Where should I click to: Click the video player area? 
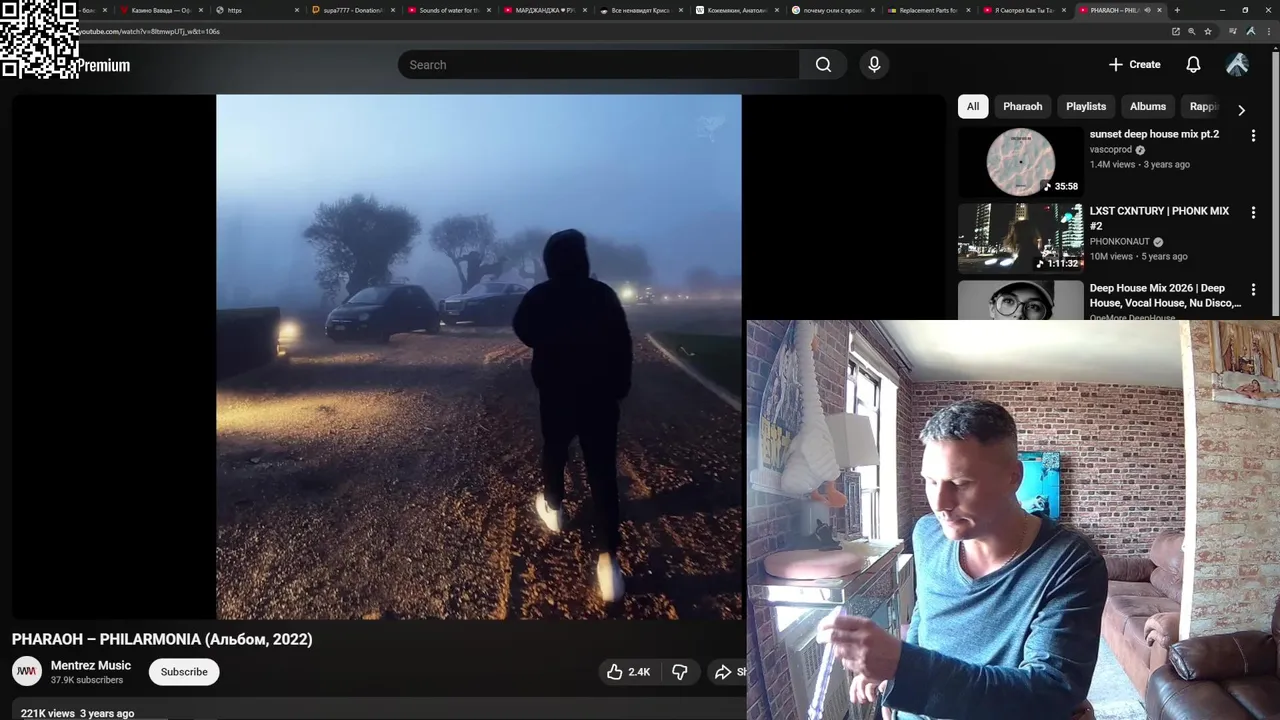tap(478, 357)
